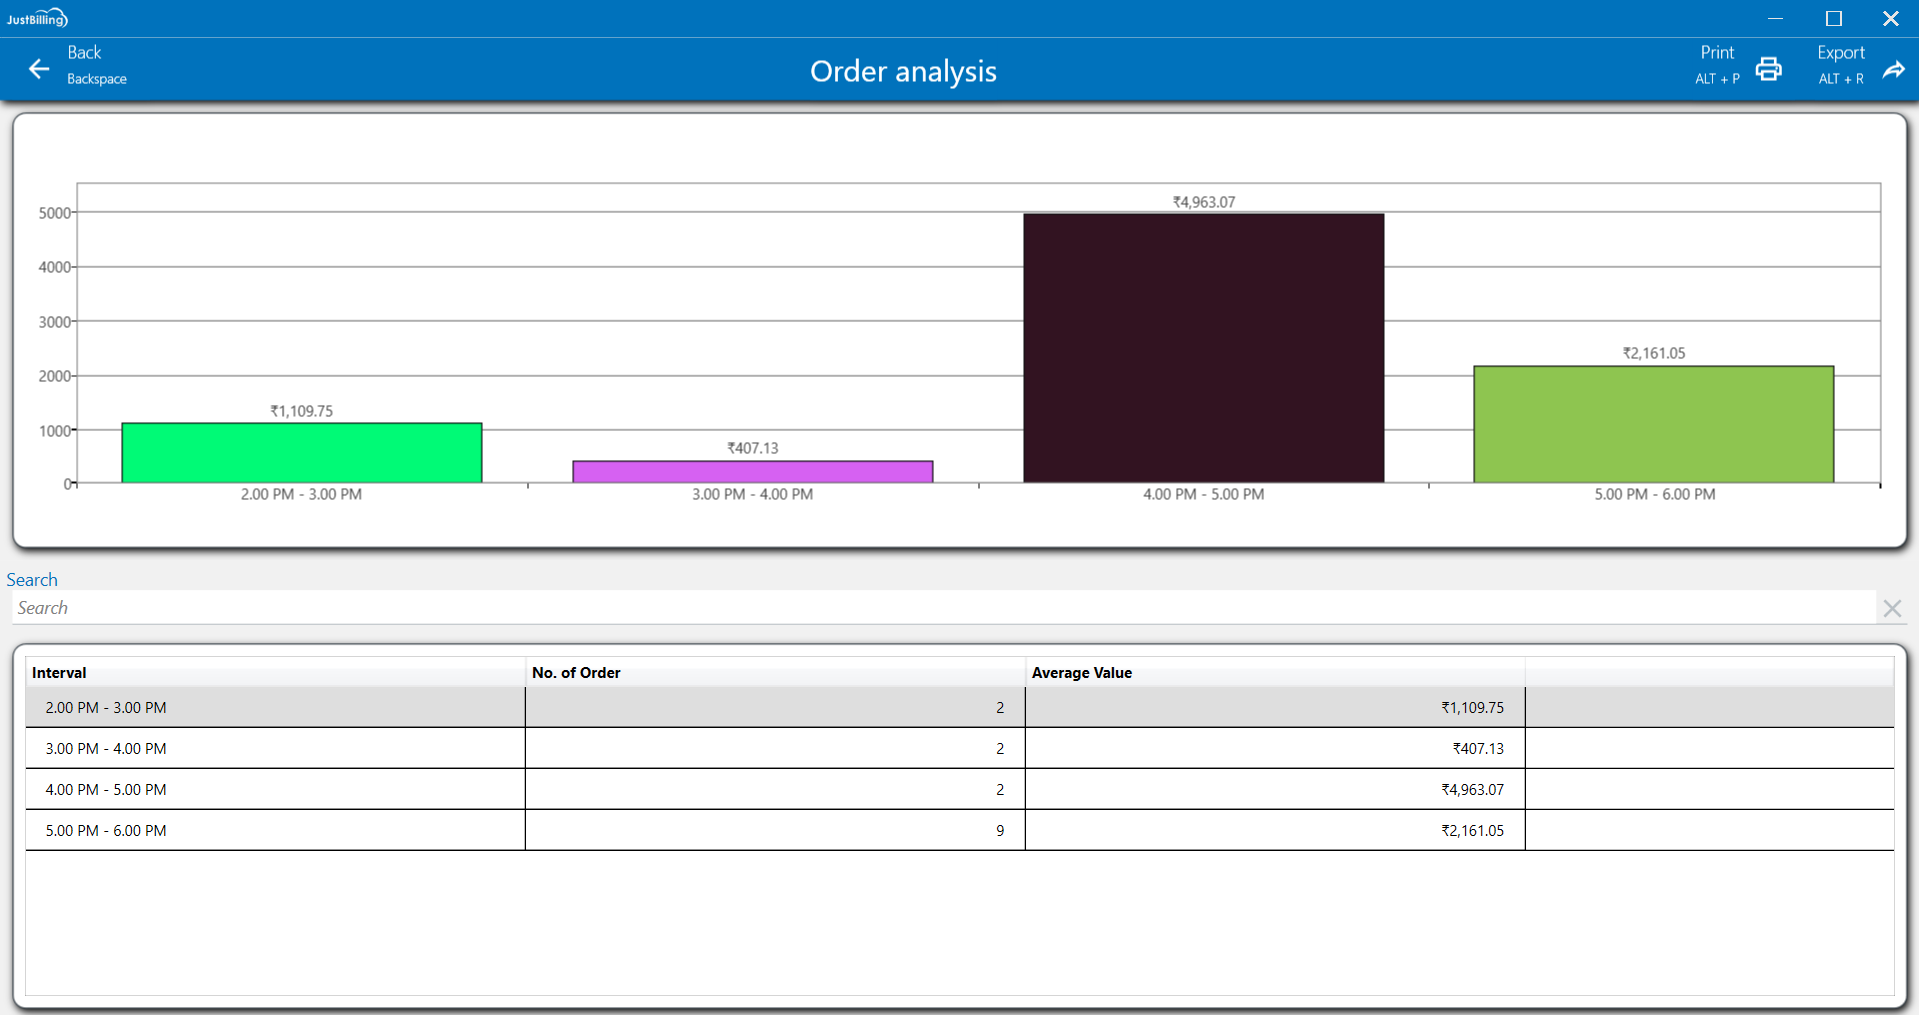1919x1015 pixels.
Task: Click the export share arrow icon
Action: [1893, 69]
